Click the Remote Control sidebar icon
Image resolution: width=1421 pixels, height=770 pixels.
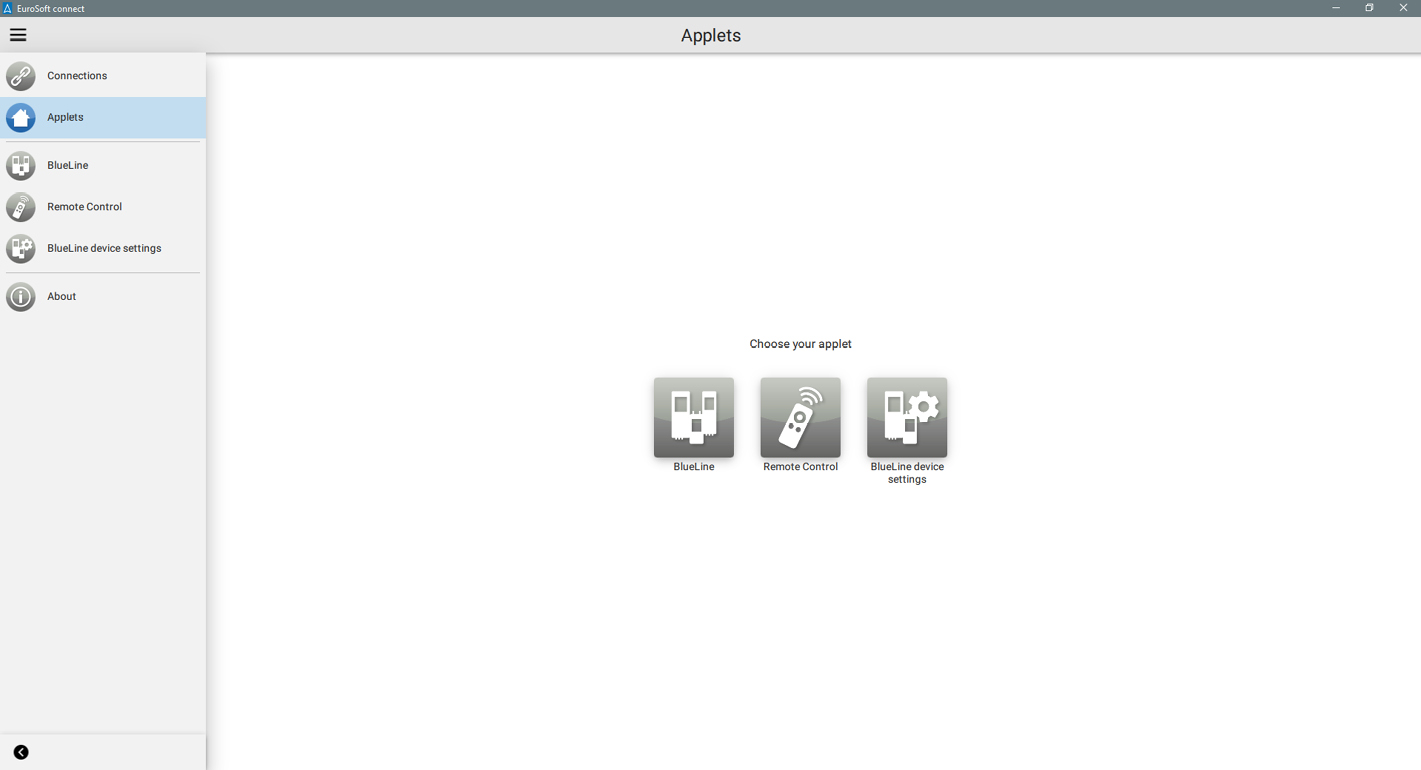[x=21, y=207]
